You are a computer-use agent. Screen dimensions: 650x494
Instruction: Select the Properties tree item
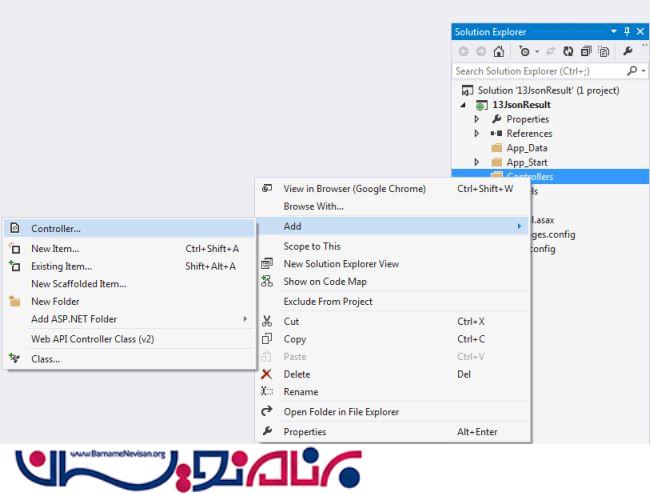click(x=527, y=119)
